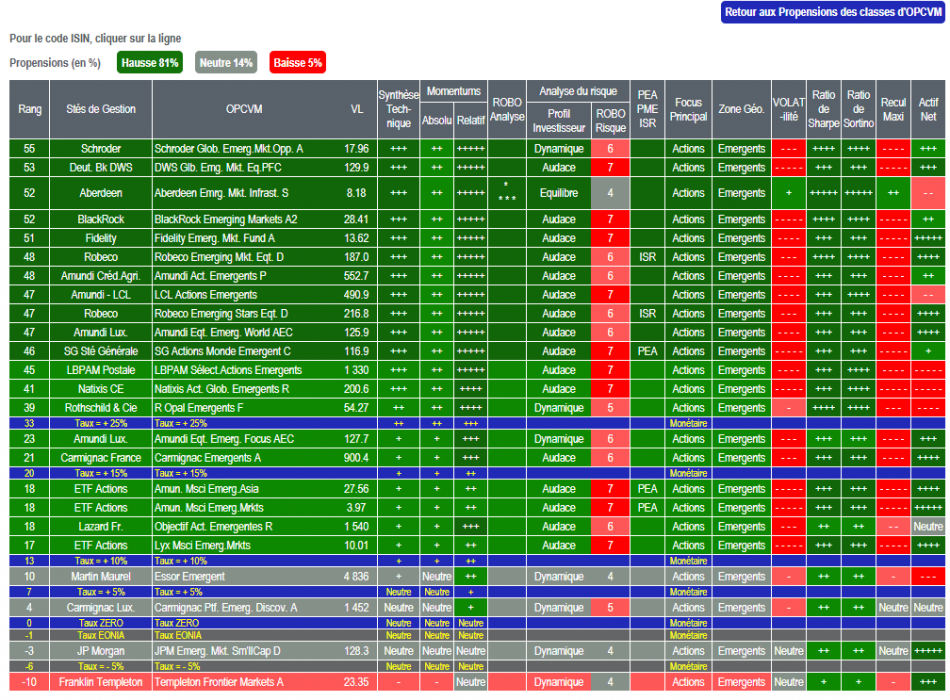Click the 4 836 VL value for Essor Emergent
950x700 pixels.
tap(357, 576)
